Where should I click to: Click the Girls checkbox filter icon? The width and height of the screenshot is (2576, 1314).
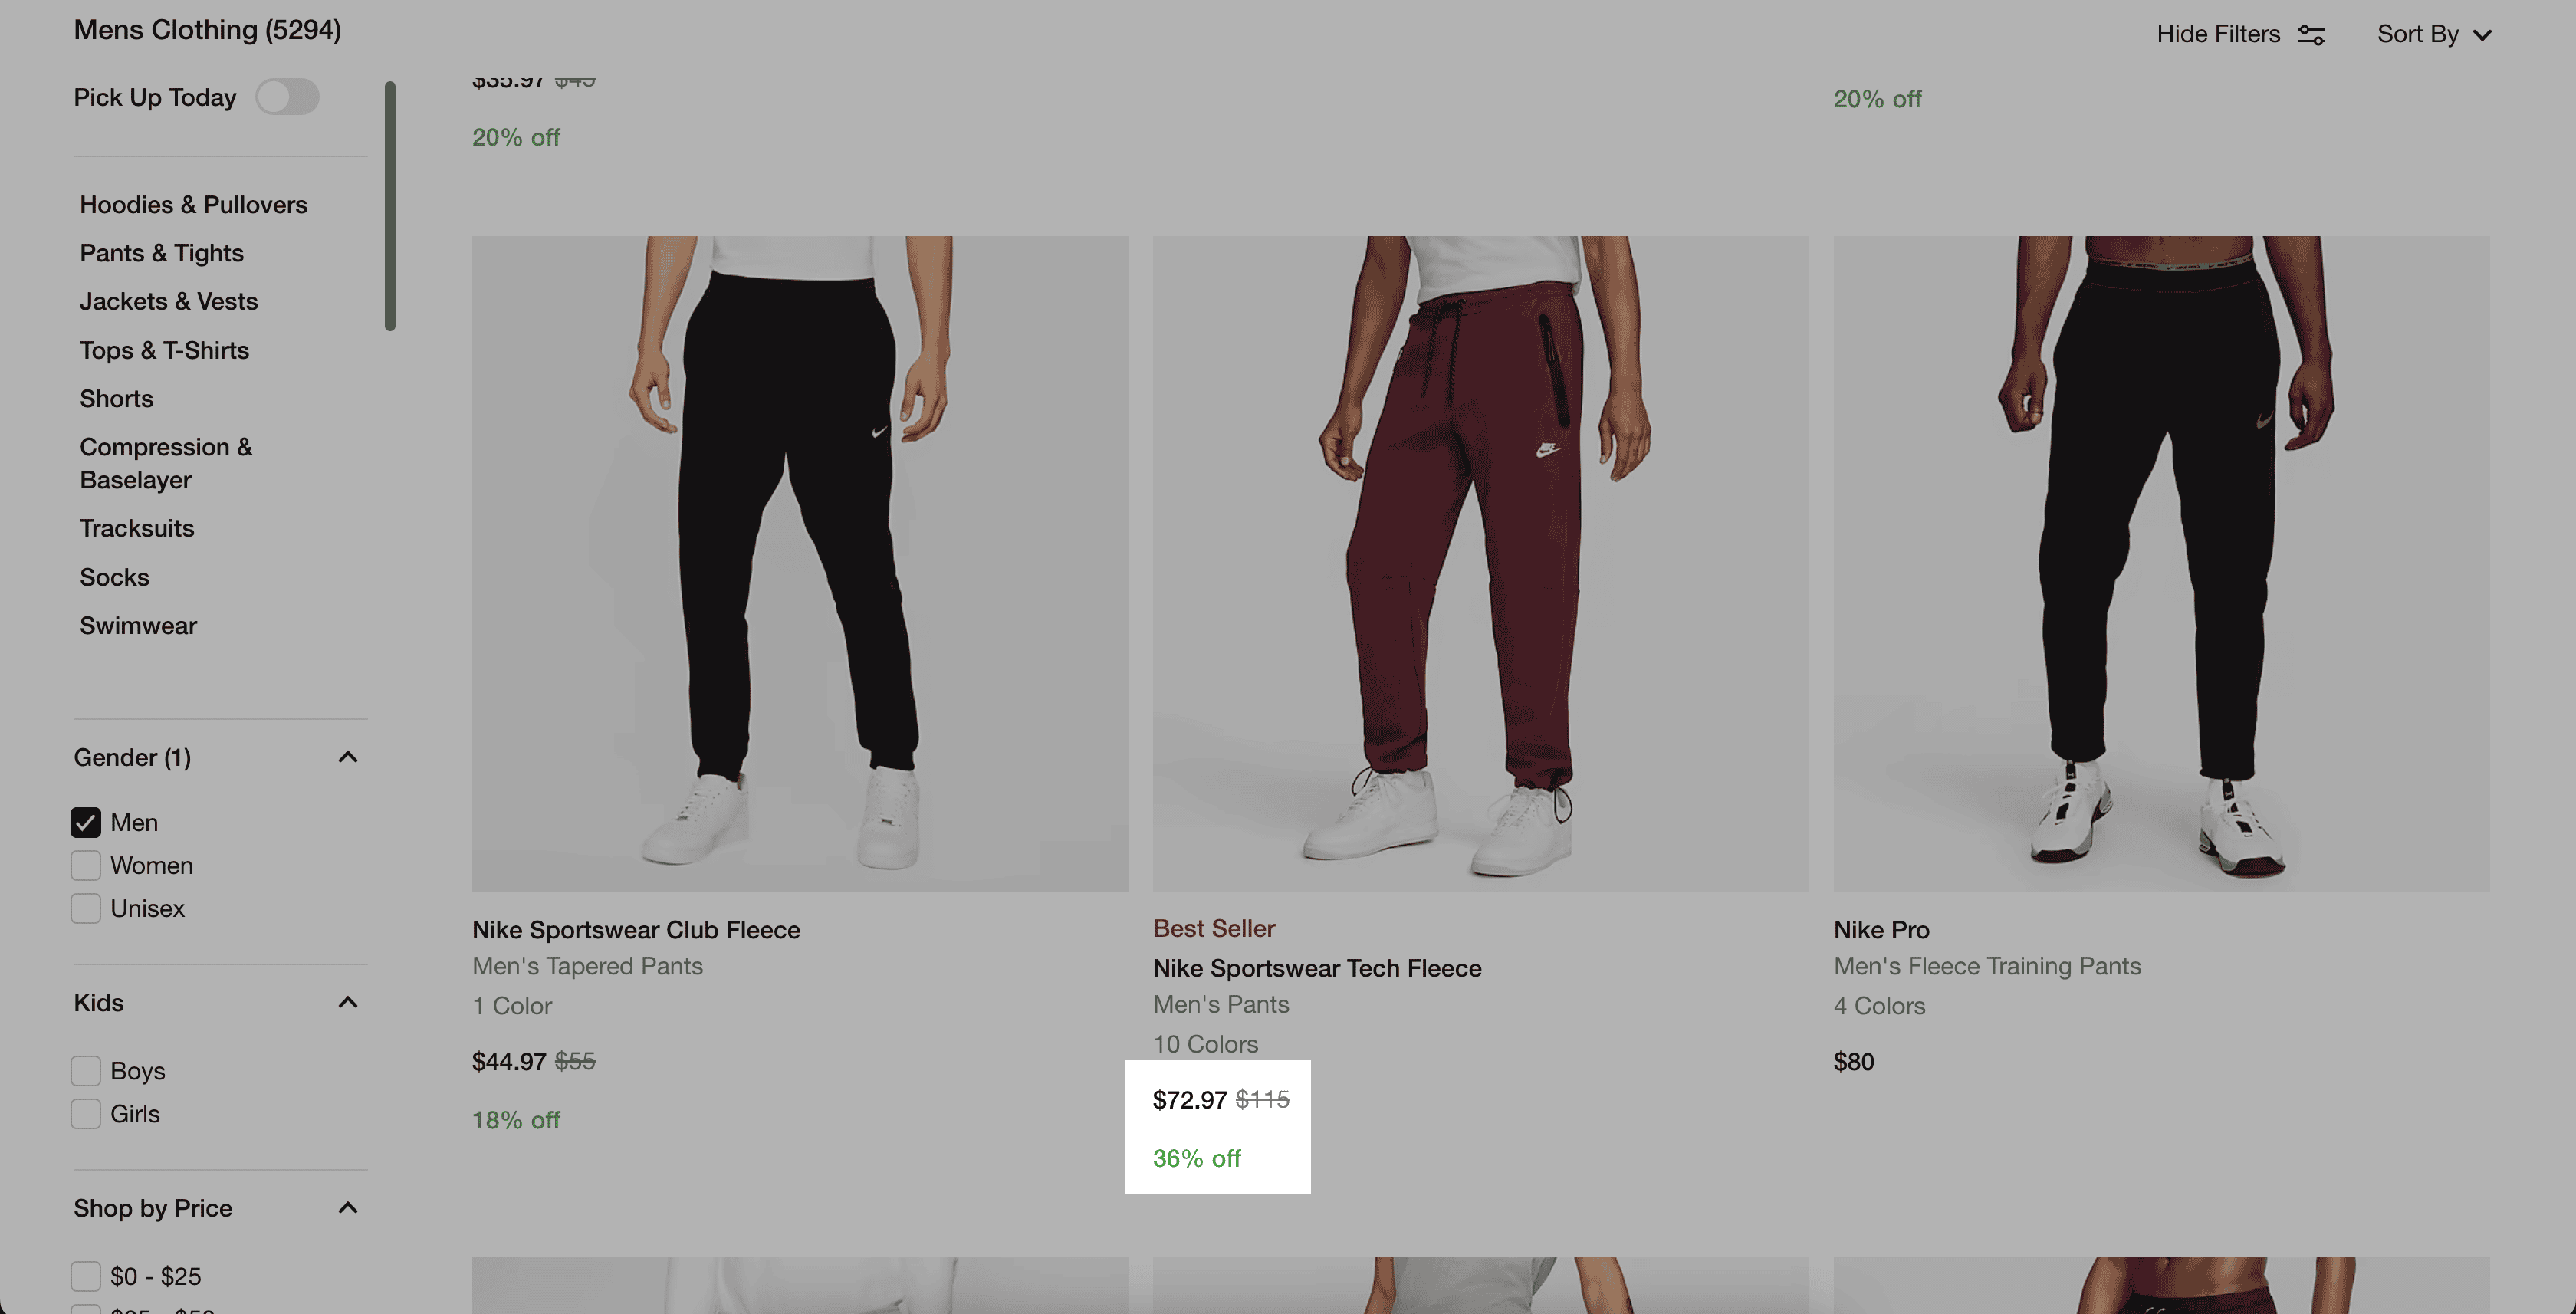[x=85, y=1113]
